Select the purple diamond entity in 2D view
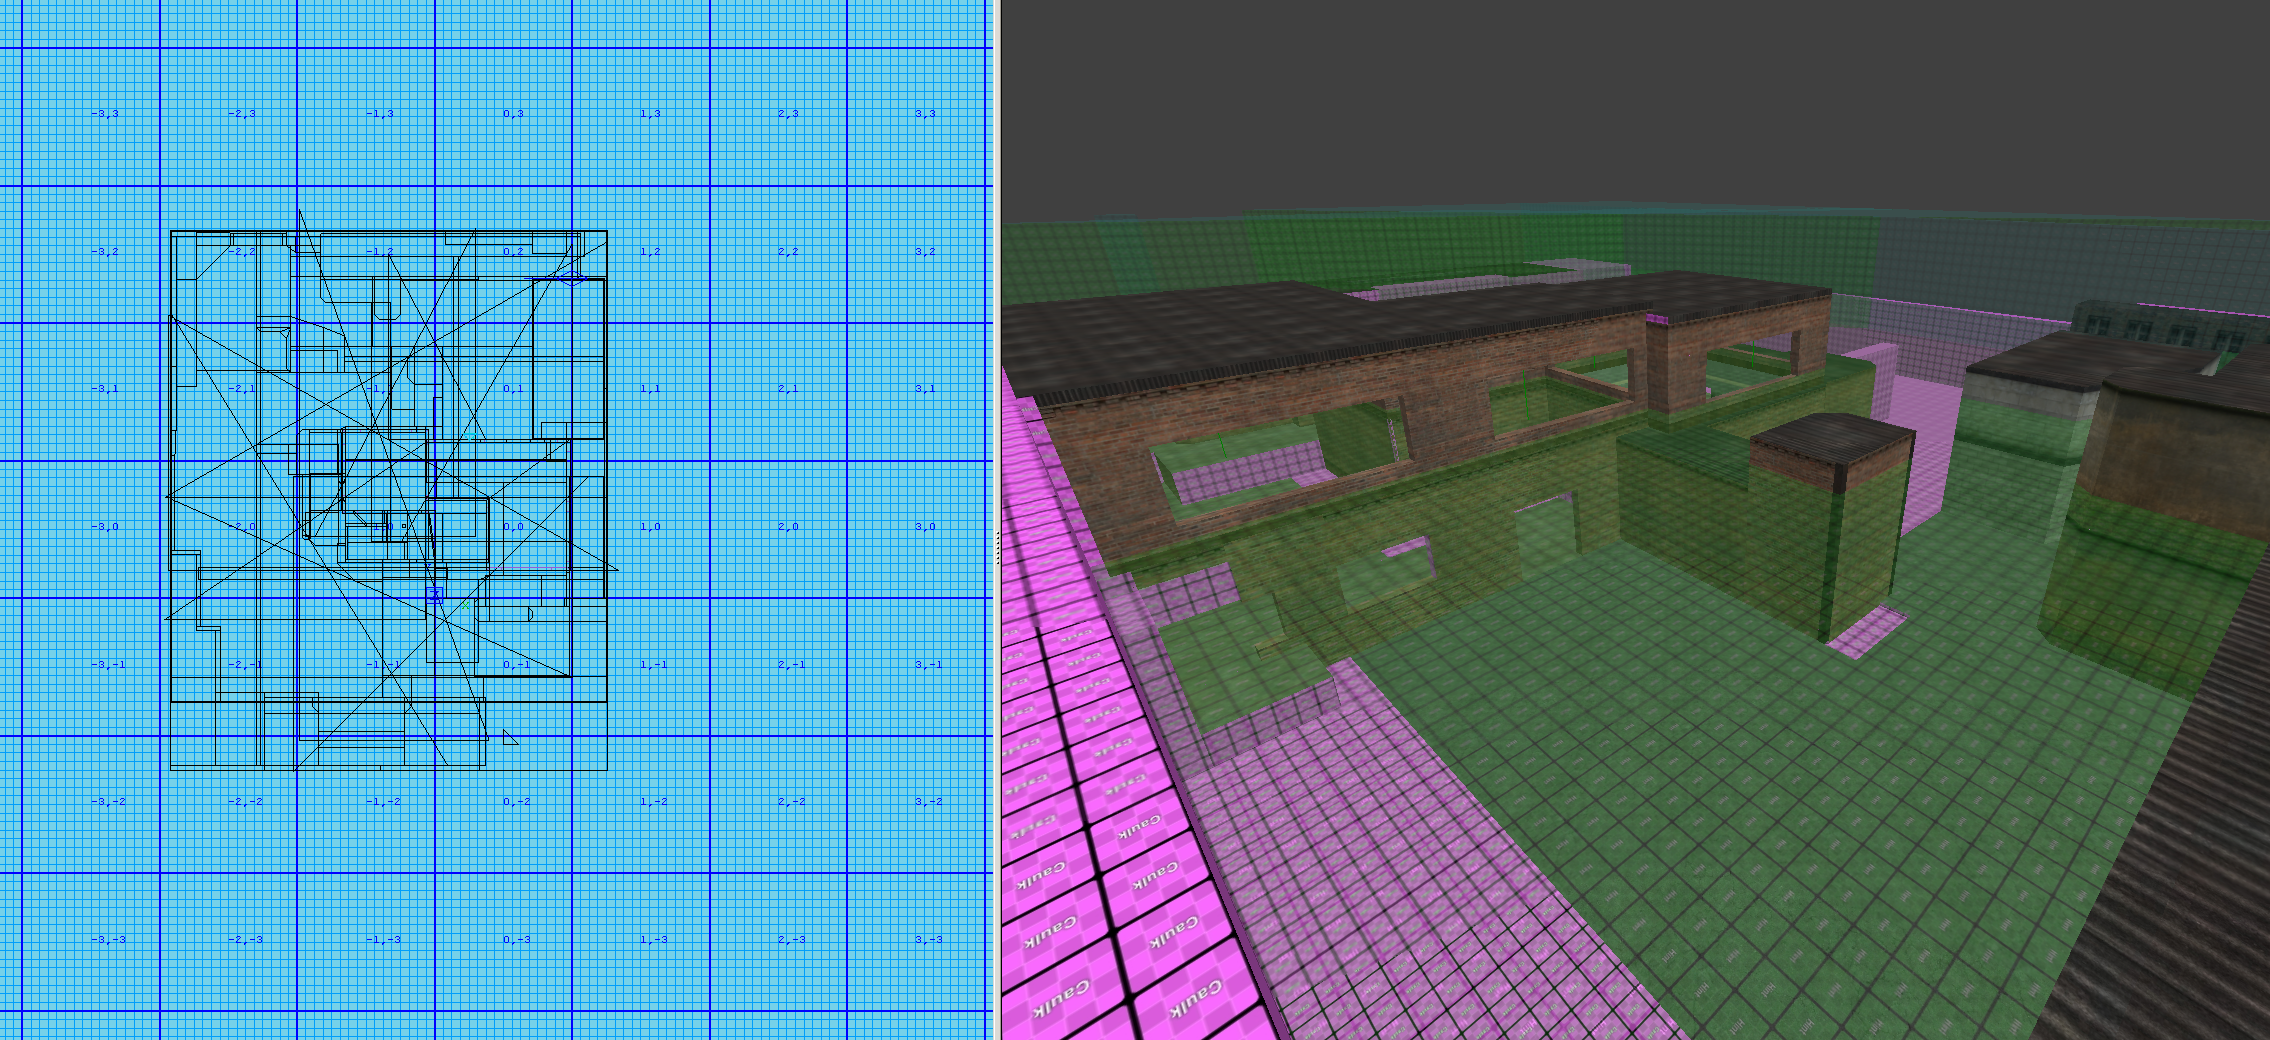The height and width of the screenshot is (1040, 2270). 571,278
